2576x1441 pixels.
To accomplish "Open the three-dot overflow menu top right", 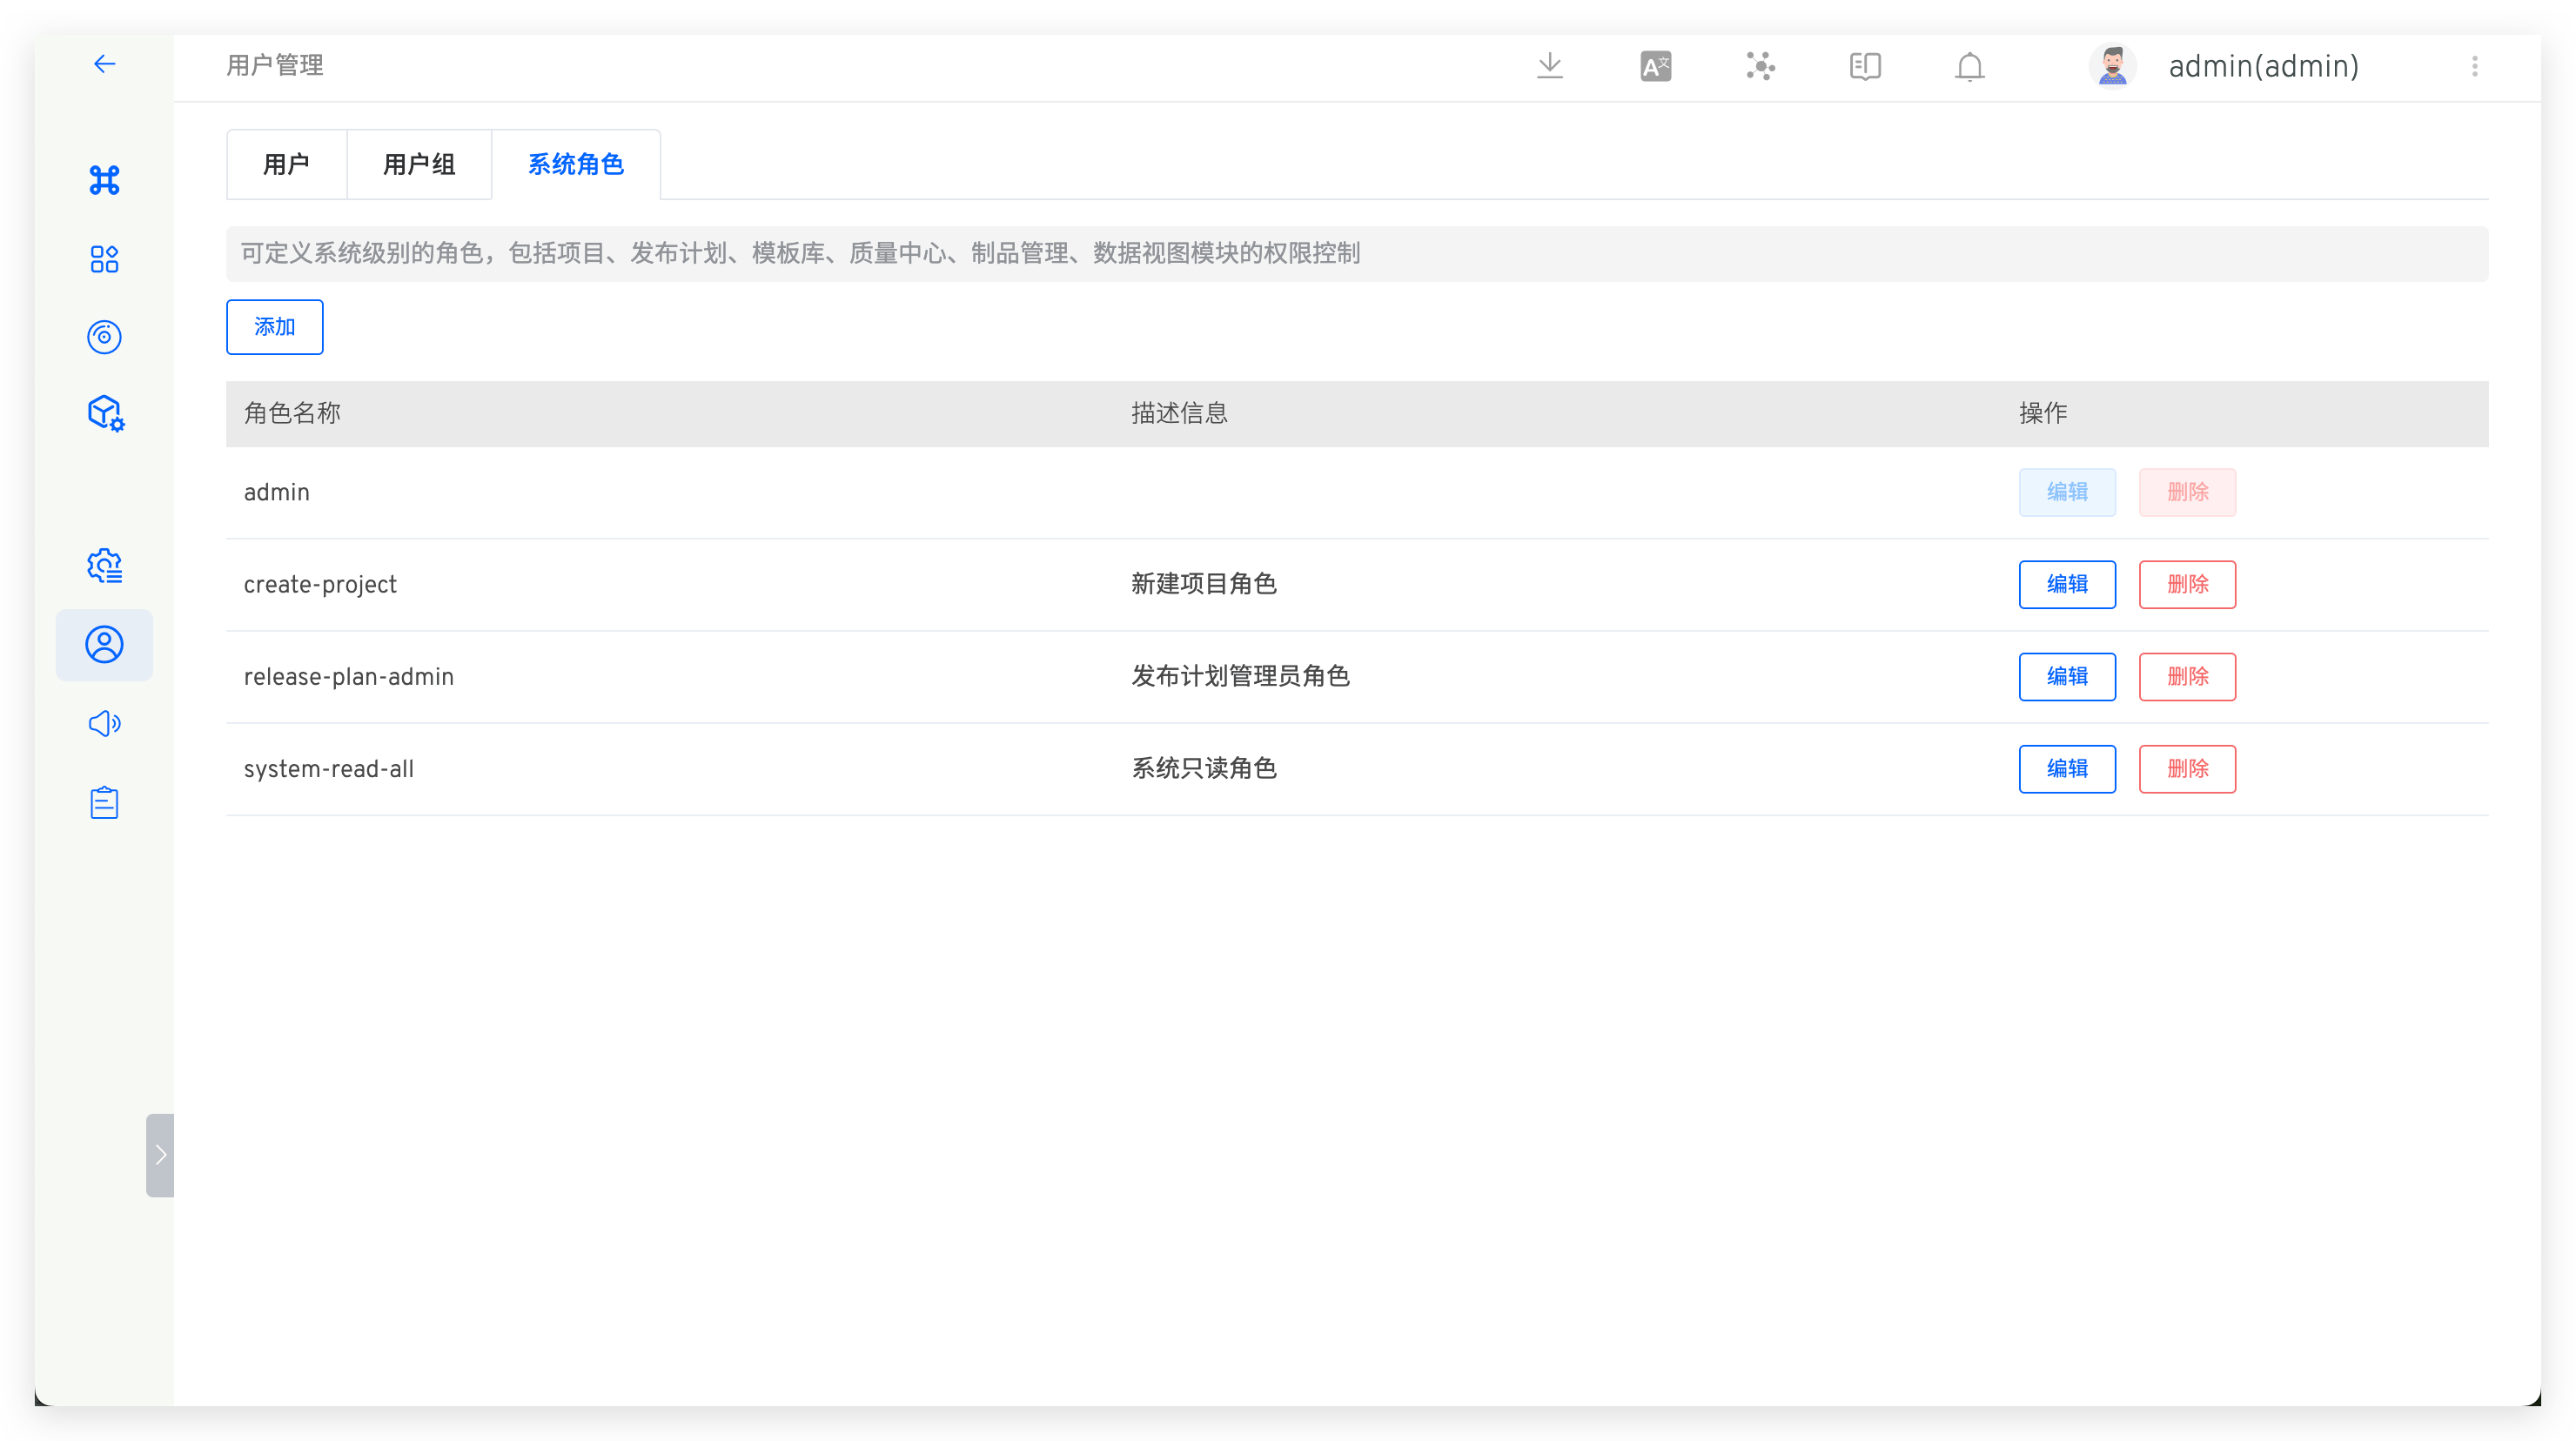I will click(2475, 66).
